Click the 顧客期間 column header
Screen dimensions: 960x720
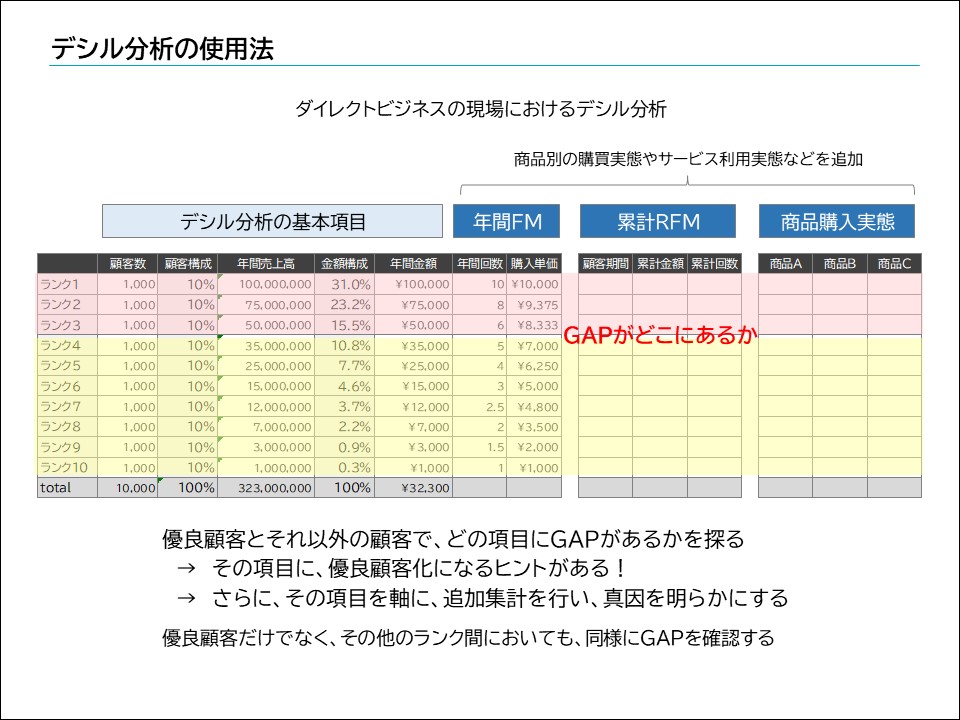tap(605, 262)
